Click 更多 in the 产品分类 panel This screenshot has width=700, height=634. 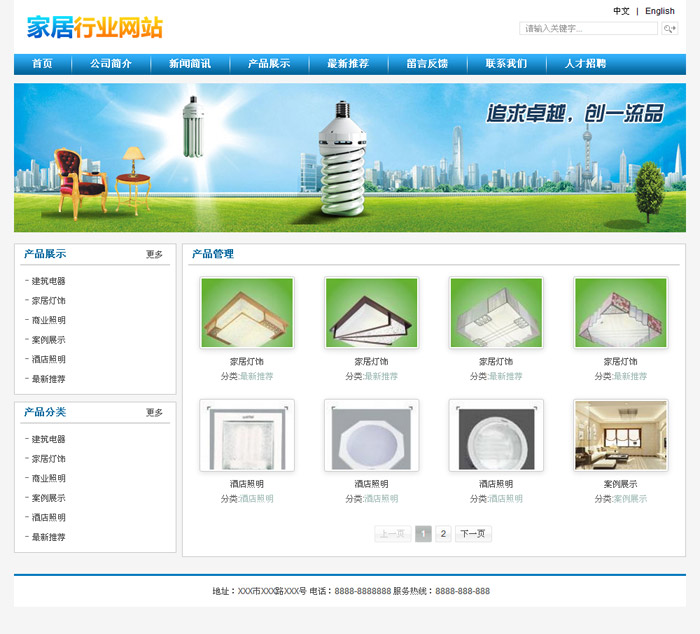pos(154,412)
